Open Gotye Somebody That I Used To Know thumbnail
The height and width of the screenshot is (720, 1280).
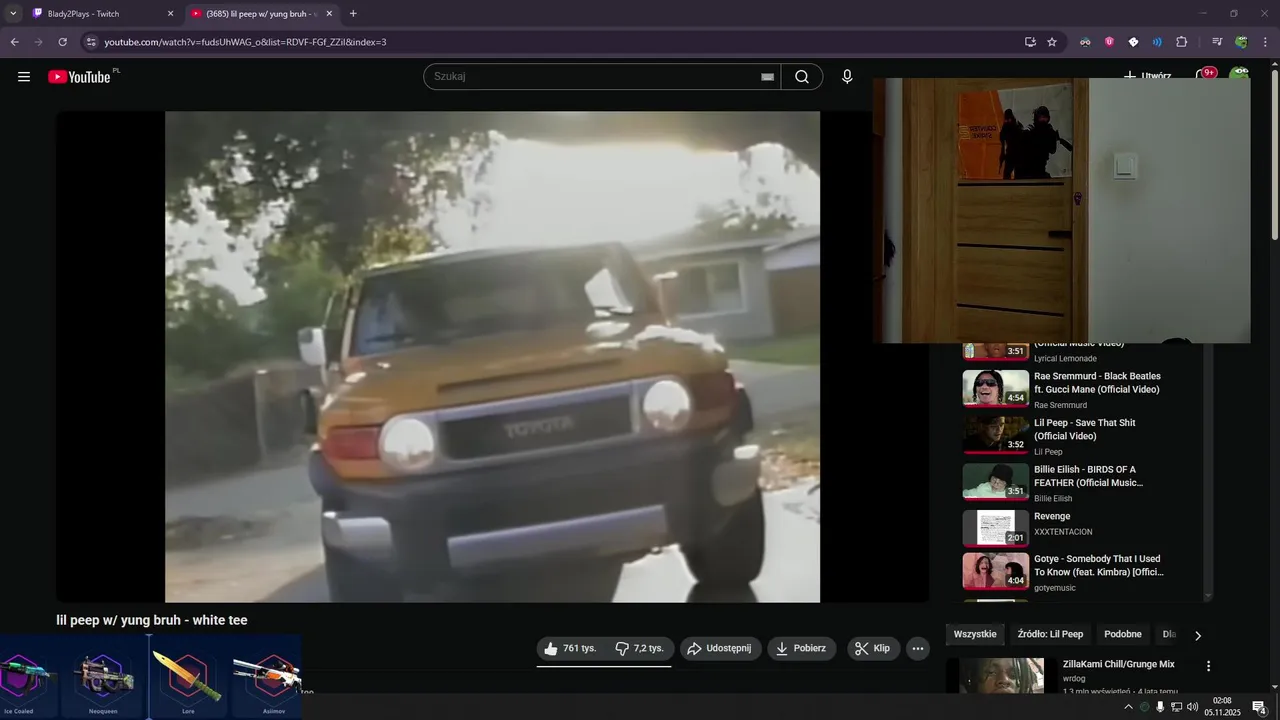coord(996,571)
